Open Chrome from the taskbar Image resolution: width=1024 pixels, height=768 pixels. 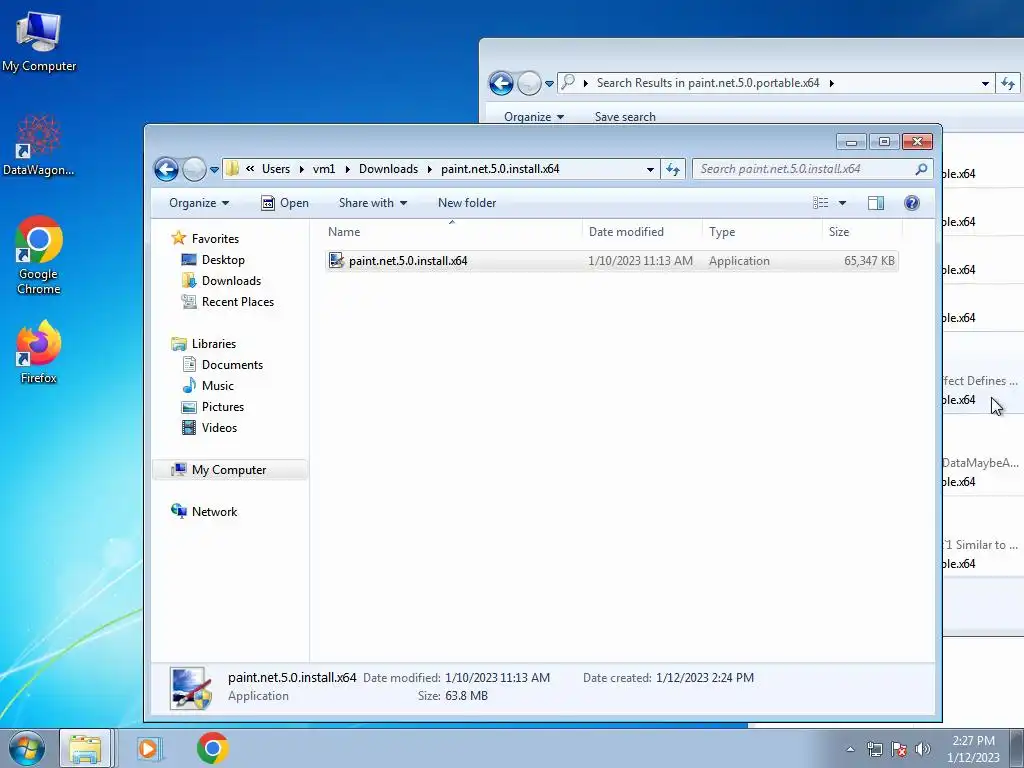pos(213,748)
